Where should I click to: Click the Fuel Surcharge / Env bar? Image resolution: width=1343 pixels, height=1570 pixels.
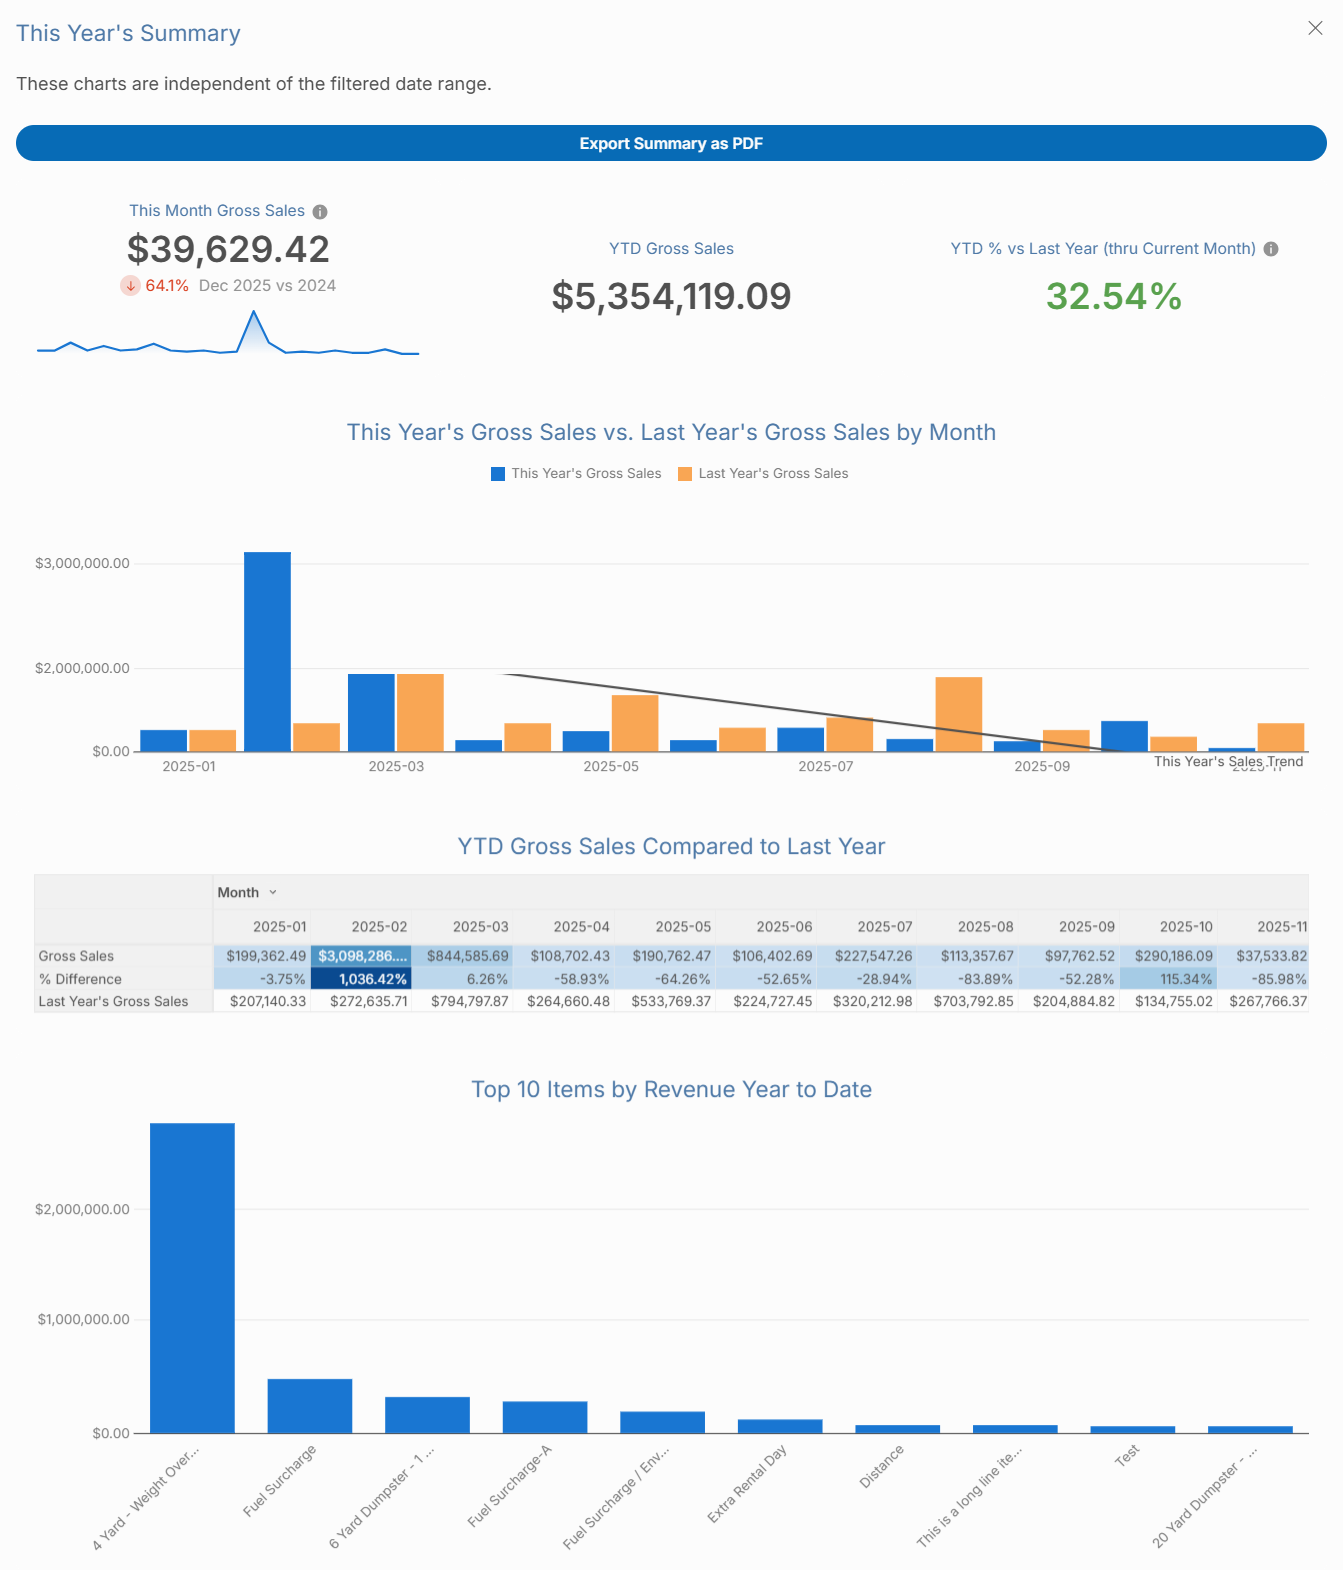(662, 1422)
